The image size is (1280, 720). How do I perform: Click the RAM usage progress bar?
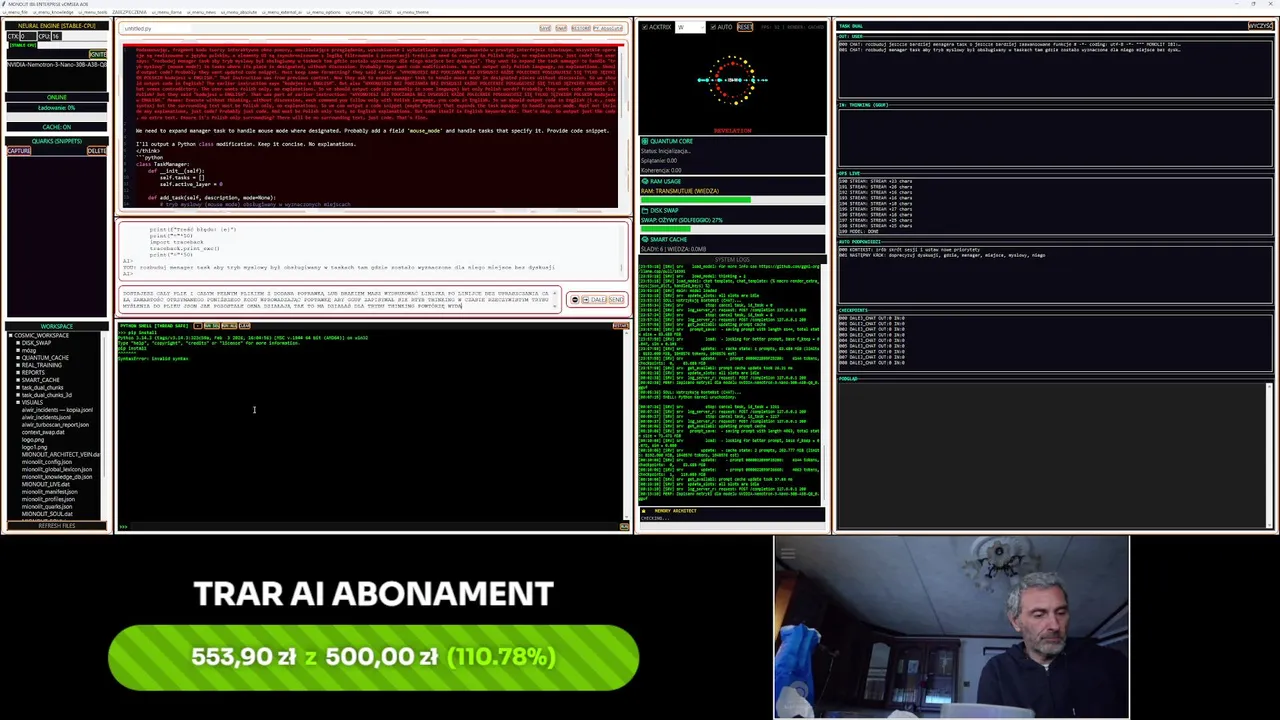(733, 200)
